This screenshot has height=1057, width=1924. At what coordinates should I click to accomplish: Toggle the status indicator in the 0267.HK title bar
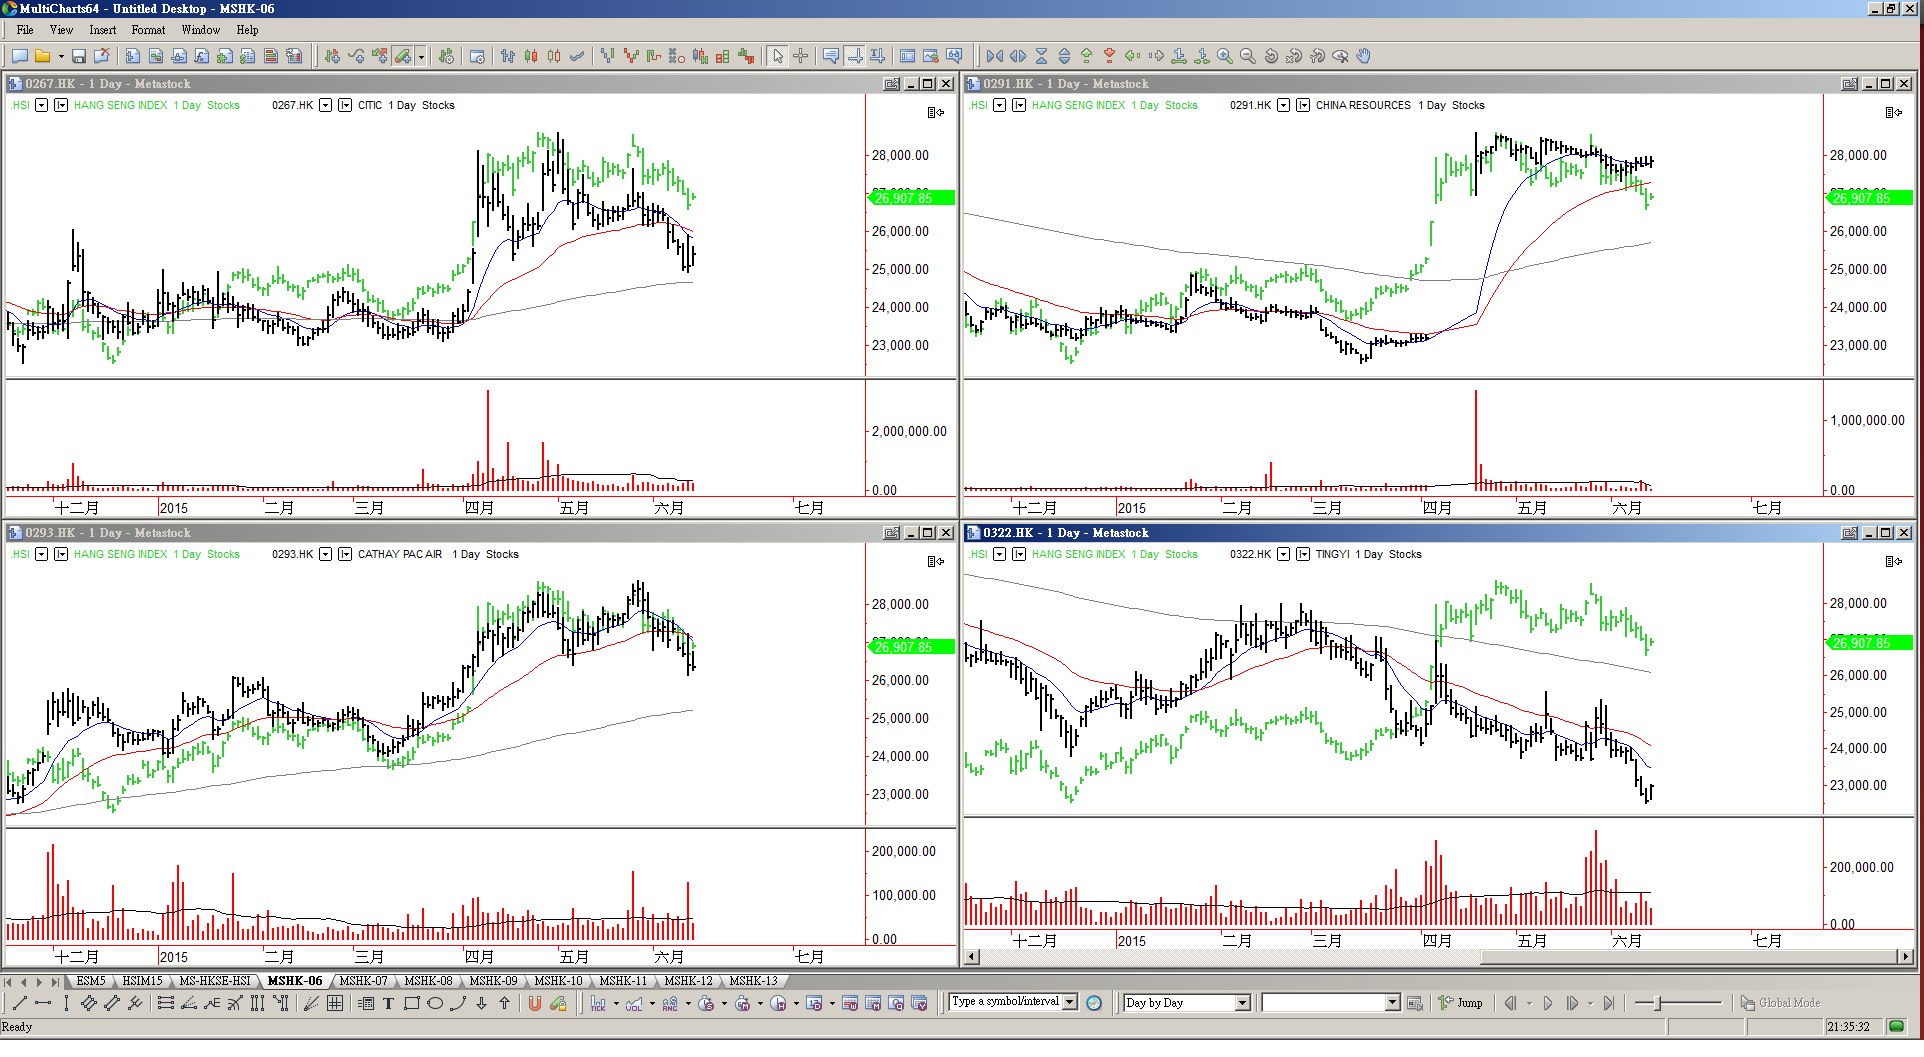(891, 84)
